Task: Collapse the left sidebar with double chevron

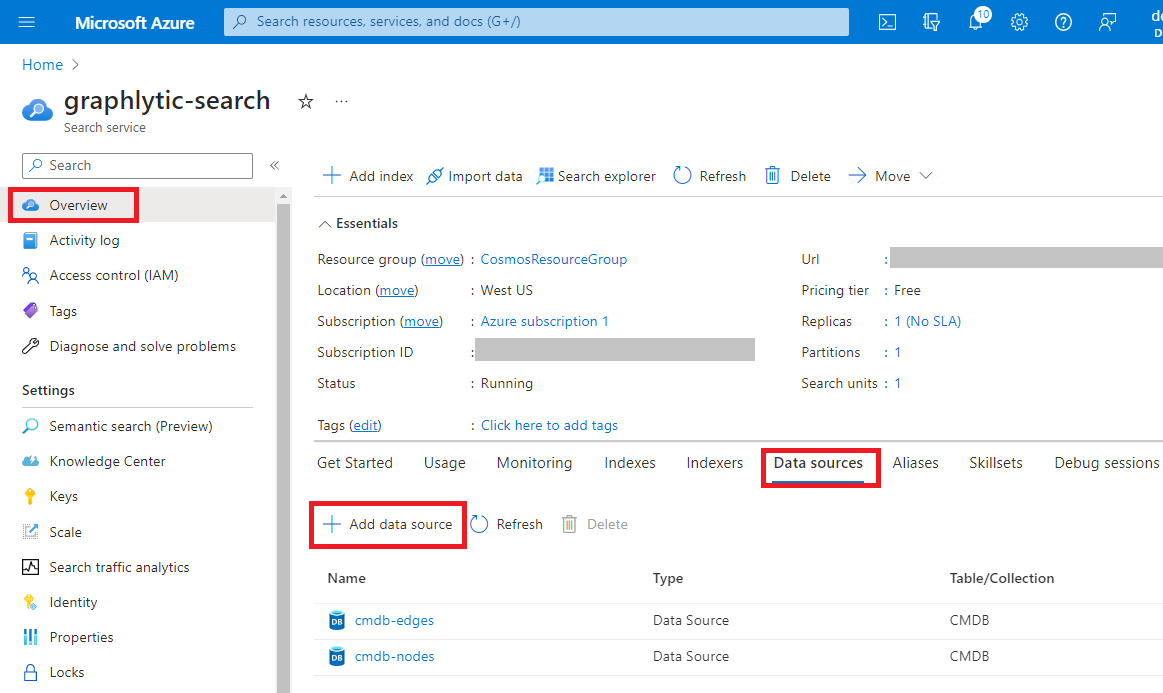Action: coord(274,165)
